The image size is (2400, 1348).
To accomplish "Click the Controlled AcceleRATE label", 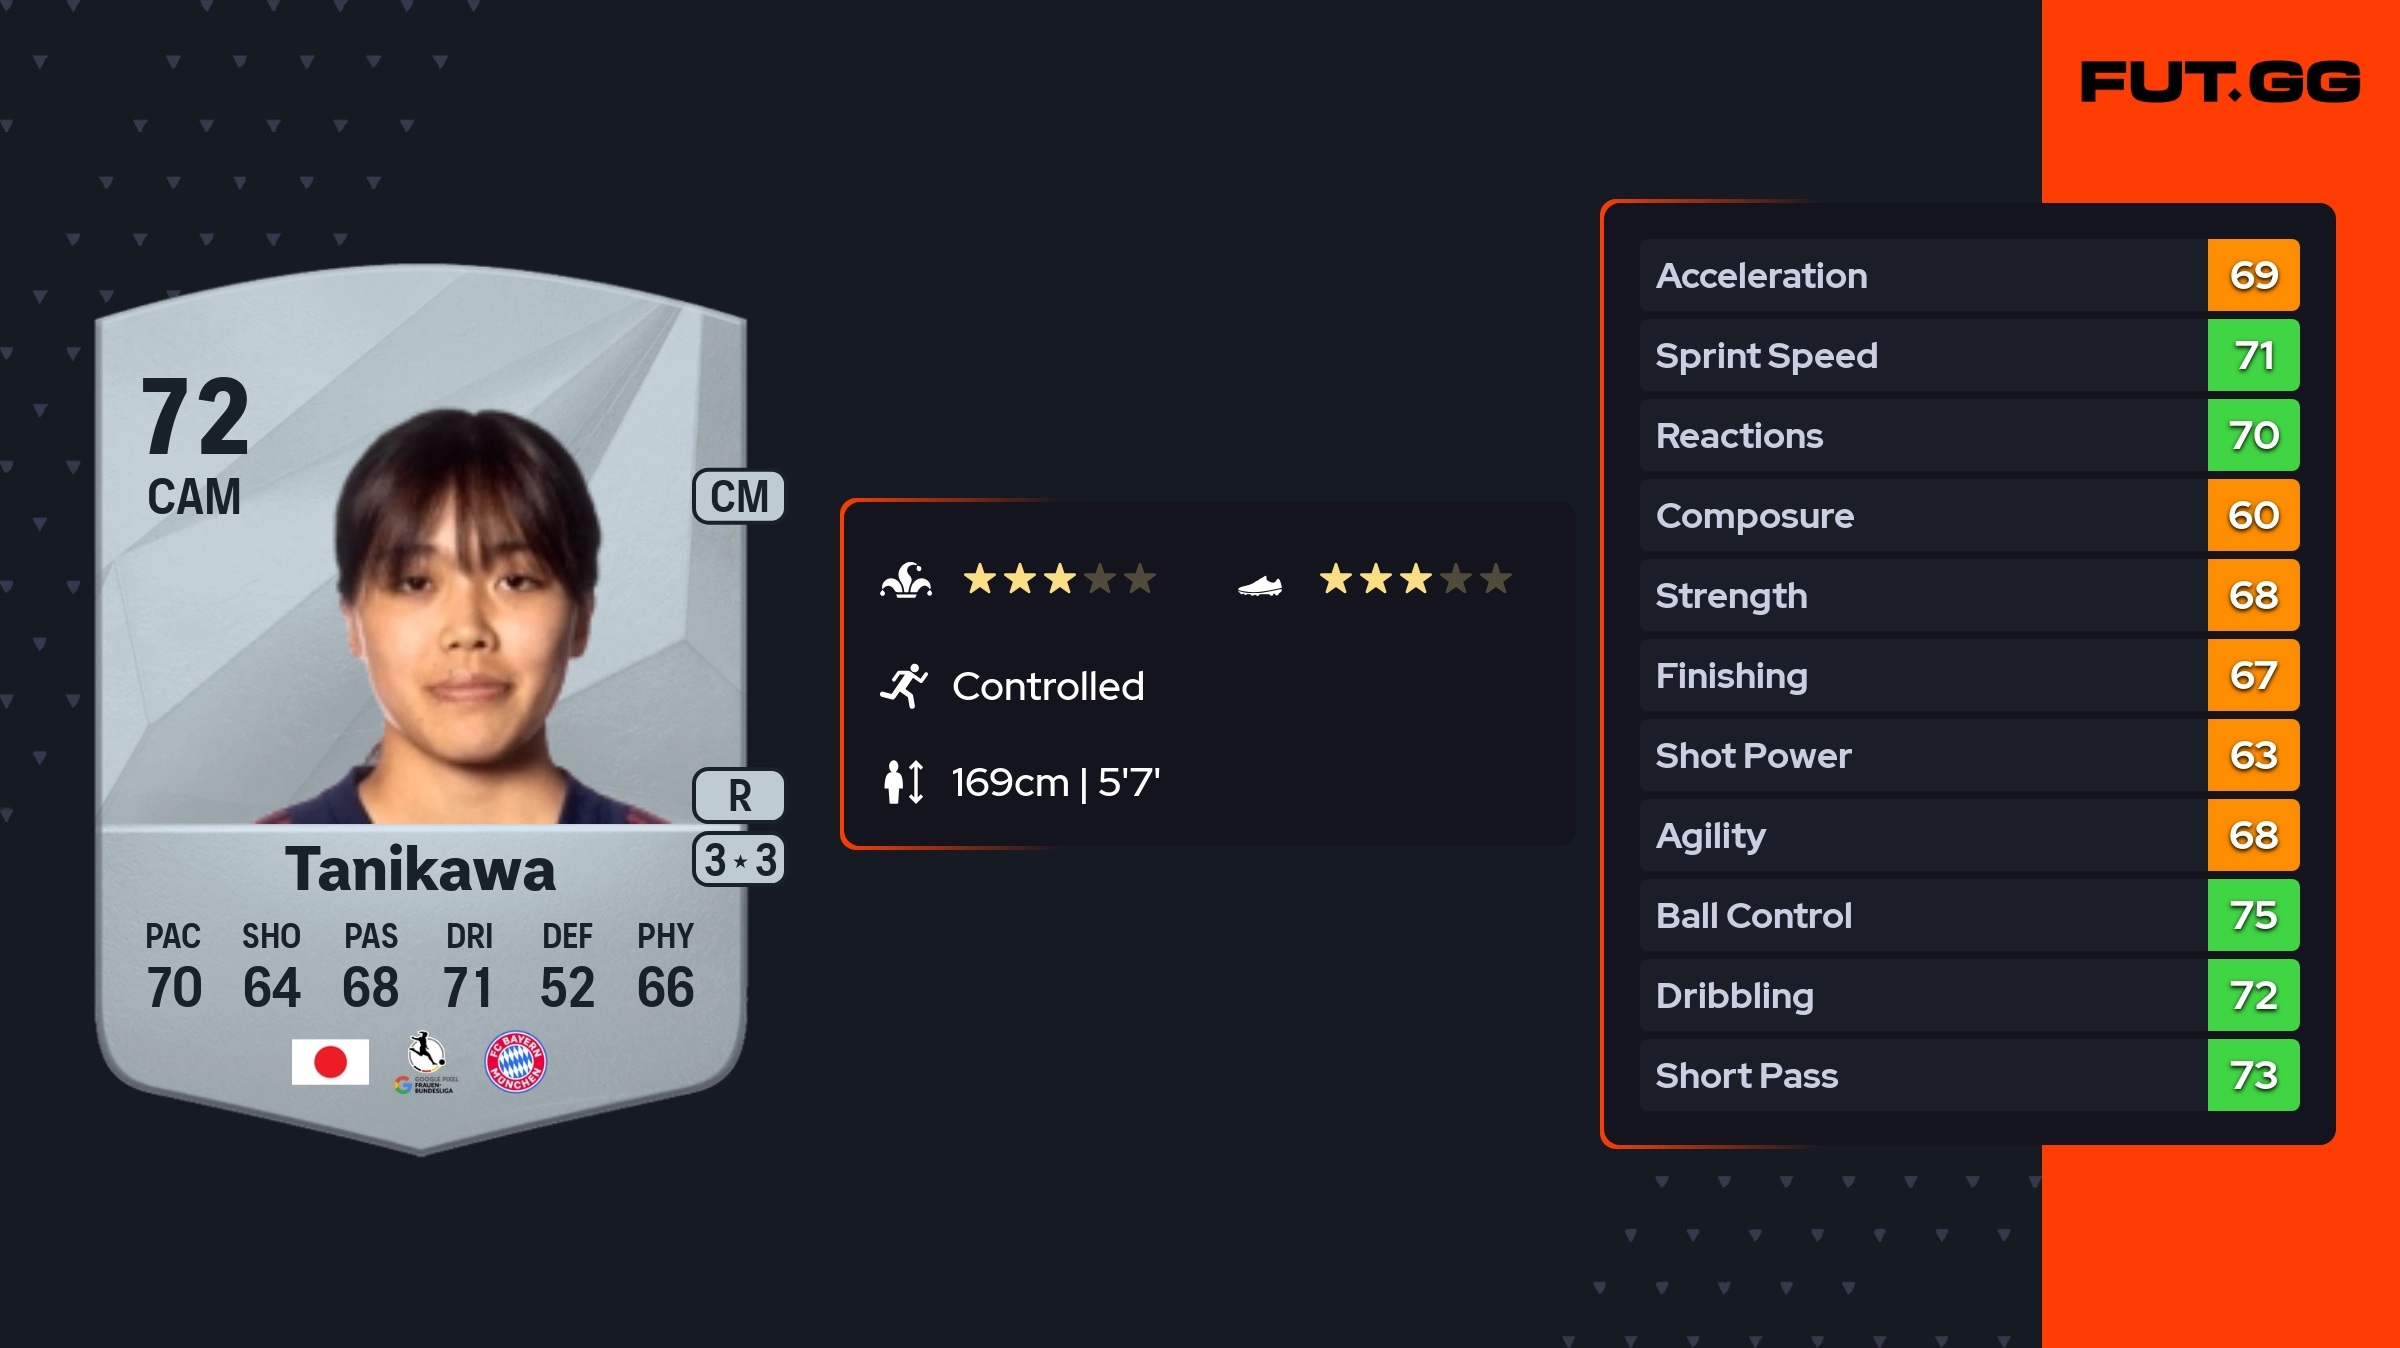I will point(1048,686).
